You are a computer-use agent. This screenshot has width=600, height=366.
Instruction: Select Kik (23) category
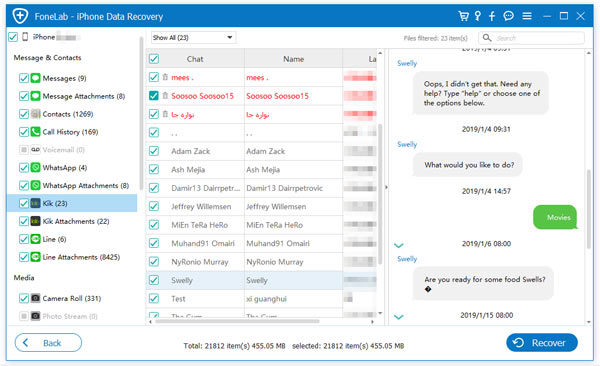click(72, 203)
